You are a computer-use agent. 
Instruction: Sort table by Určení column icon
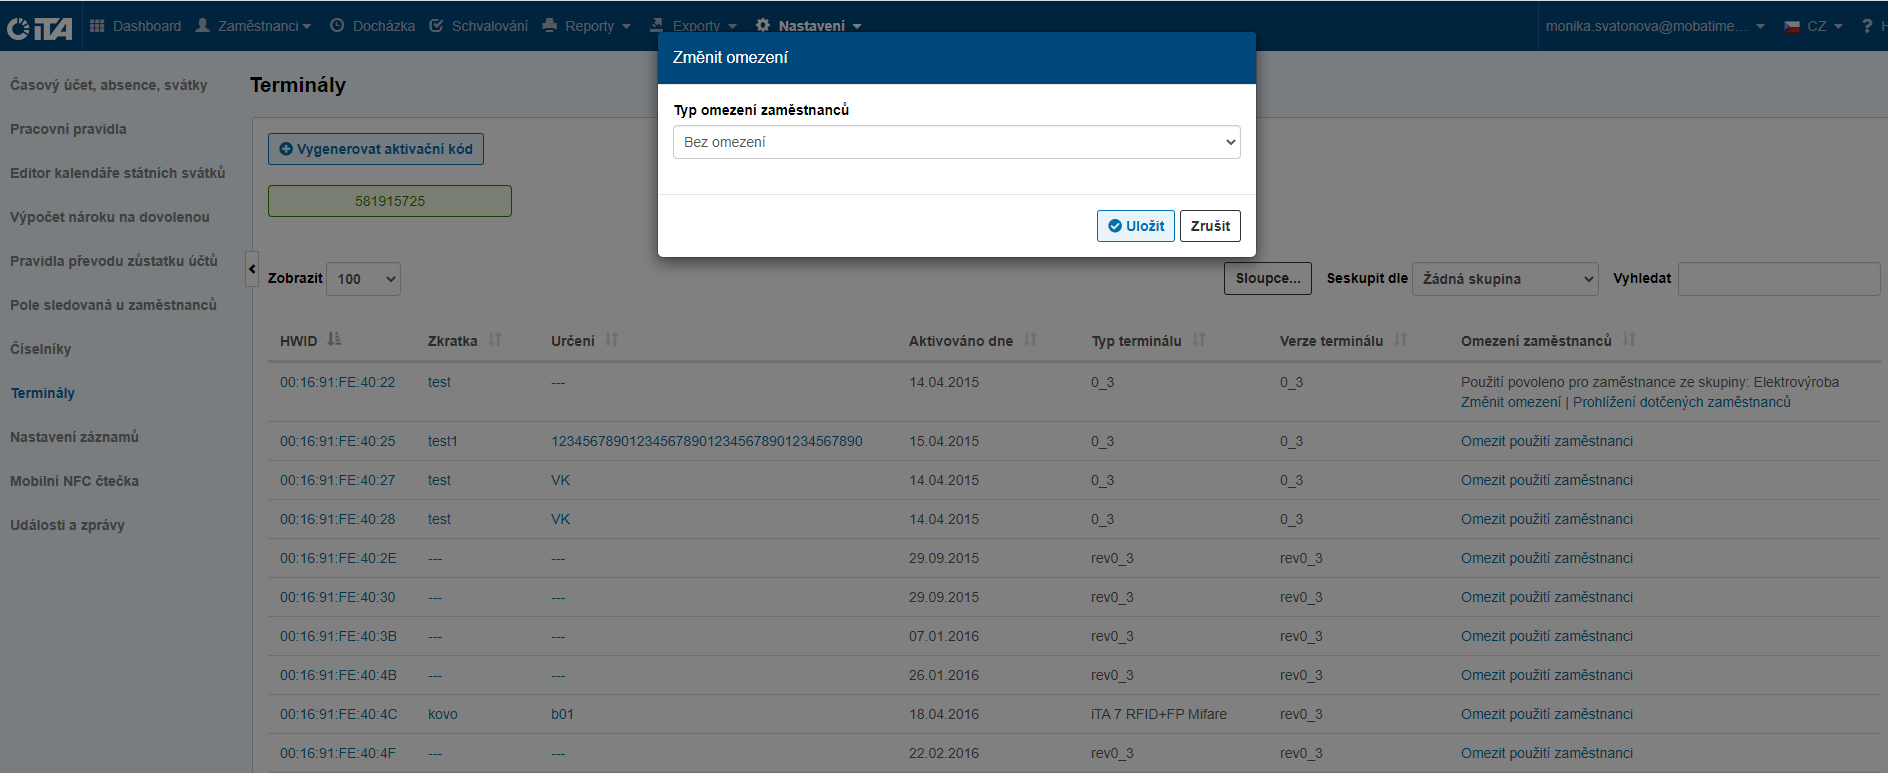(612, 340)
